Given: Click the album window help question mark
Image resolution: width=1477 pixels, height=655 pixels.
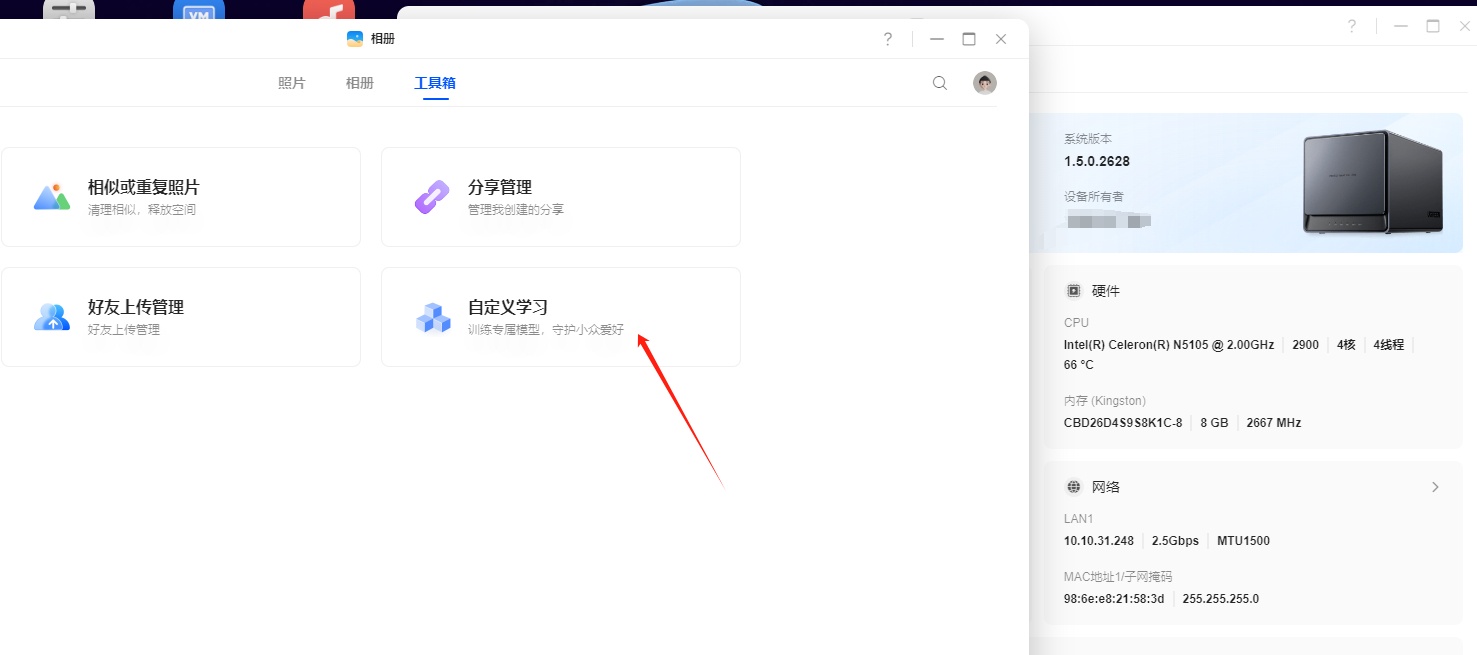Looking at the screenshot, I should click(887, 39).
